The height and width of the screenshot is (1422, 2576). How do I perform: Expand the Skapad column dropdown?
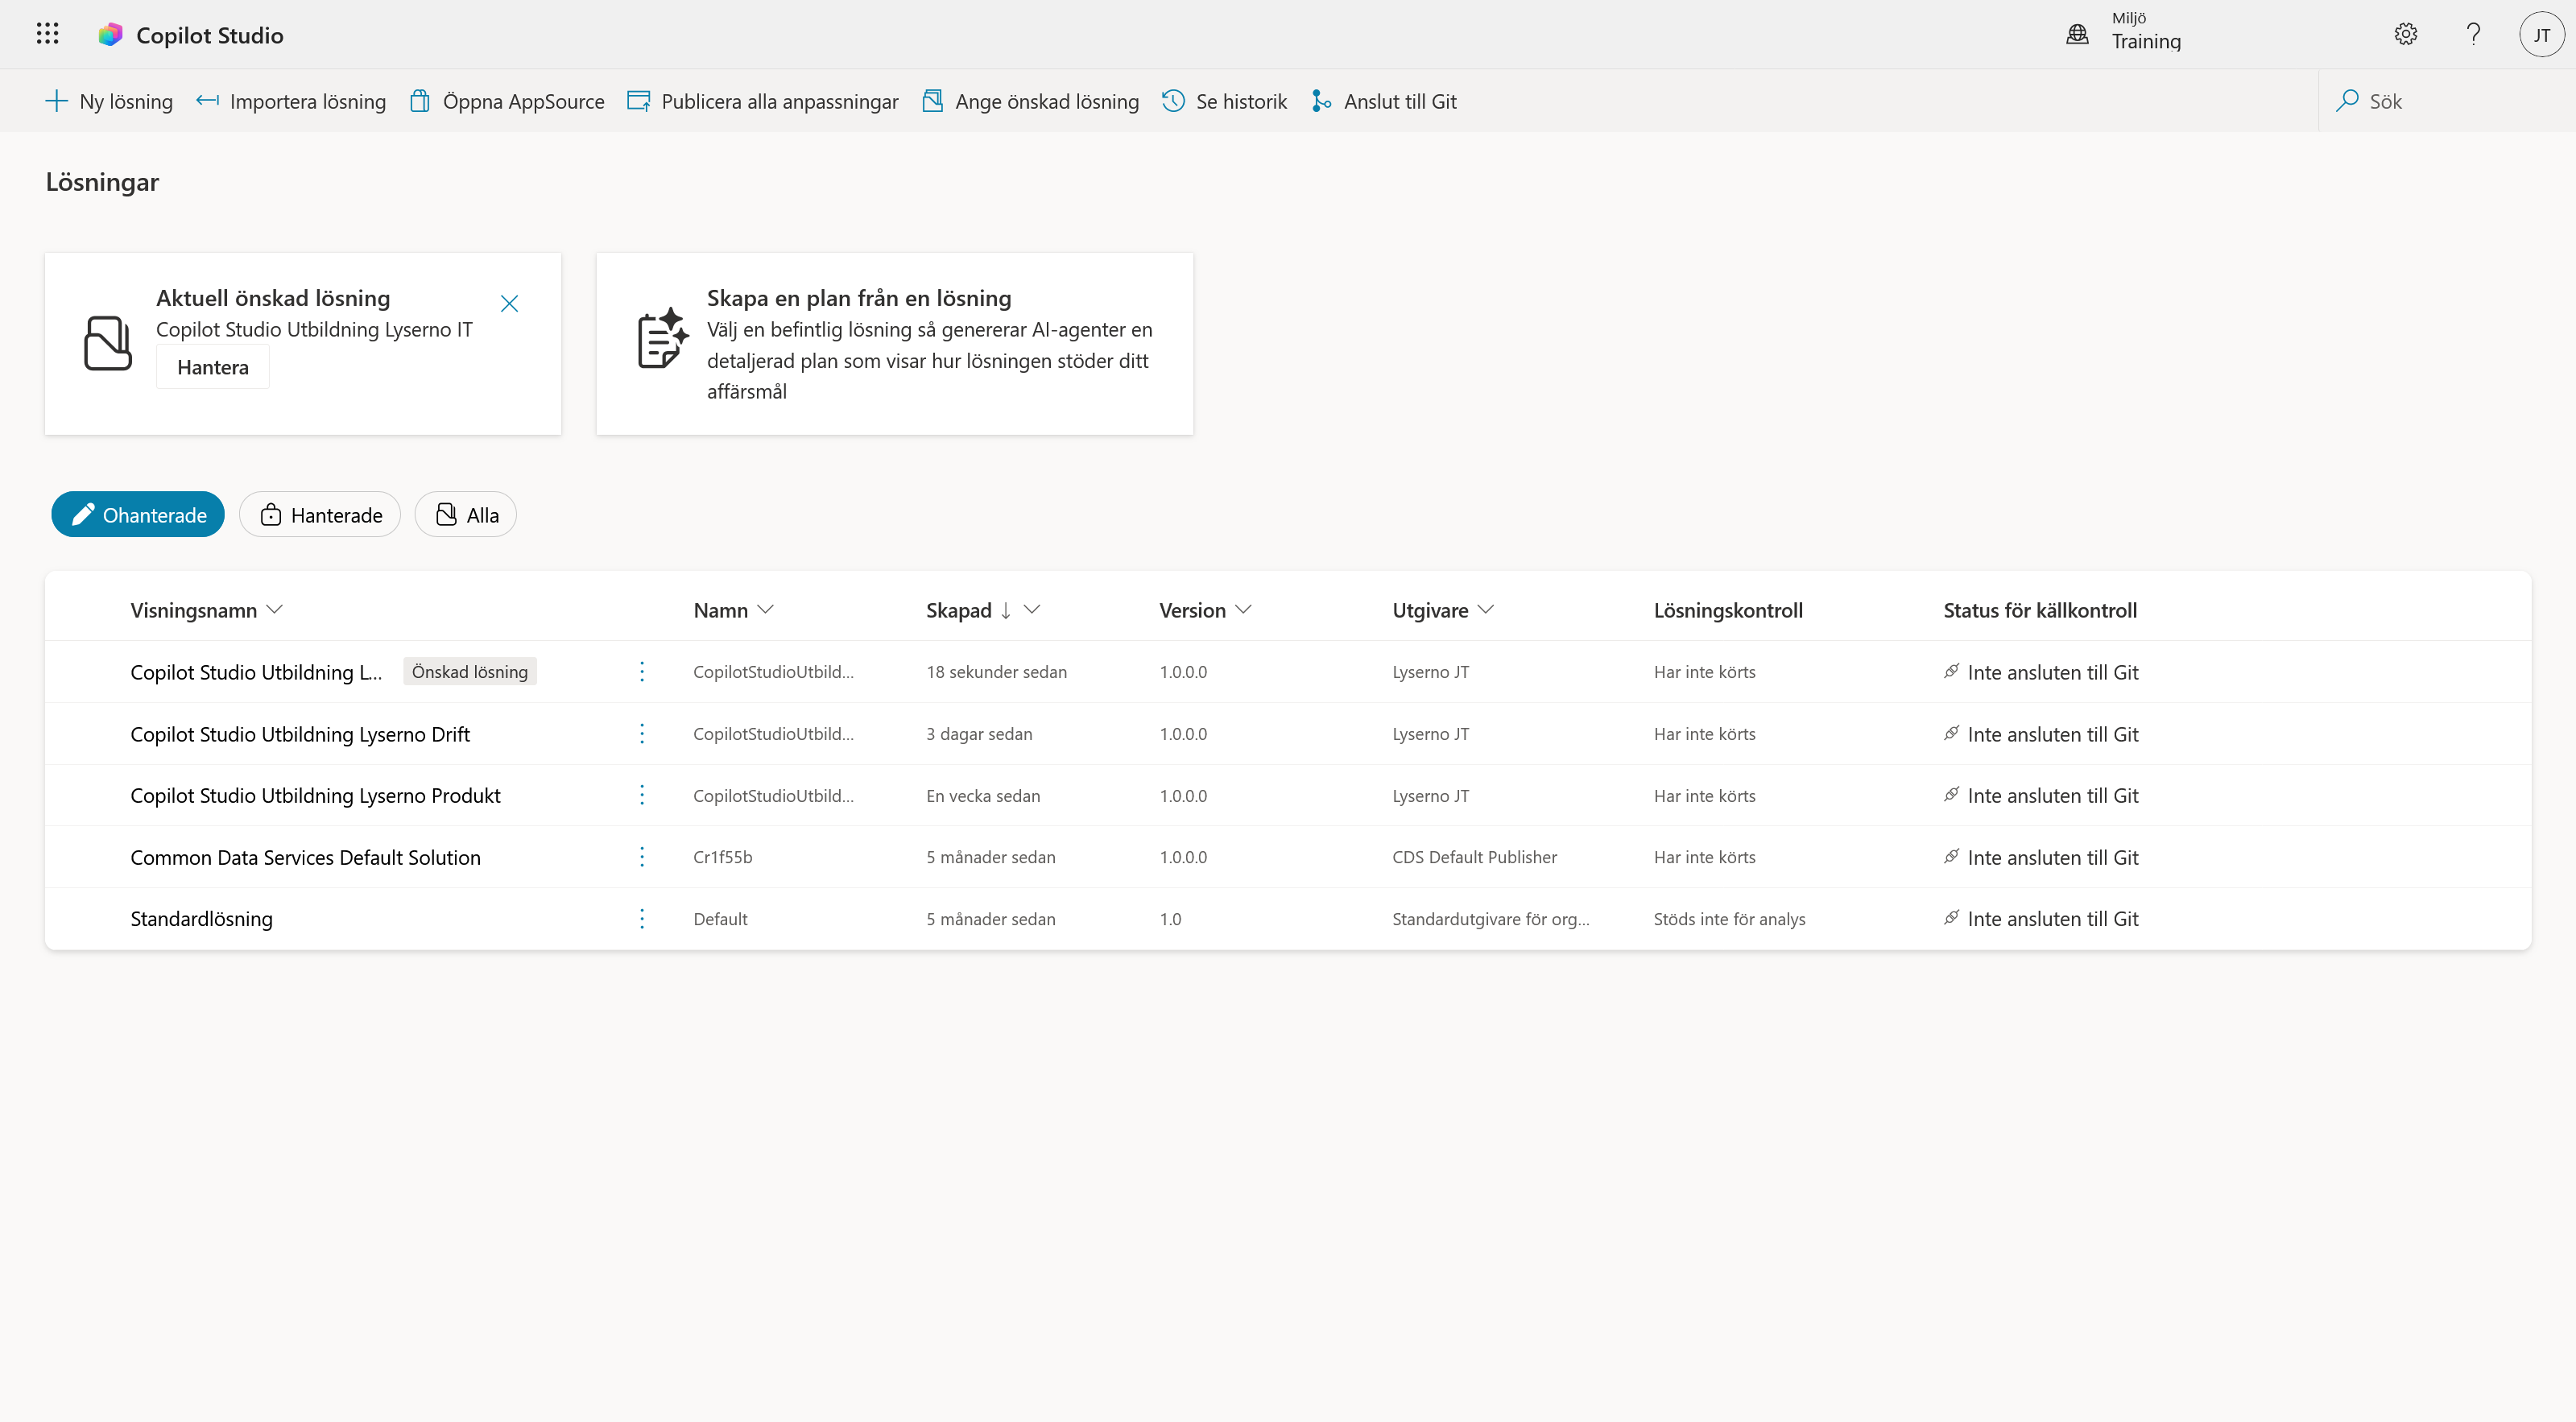pyautogui.click(x=1033, y=610)
